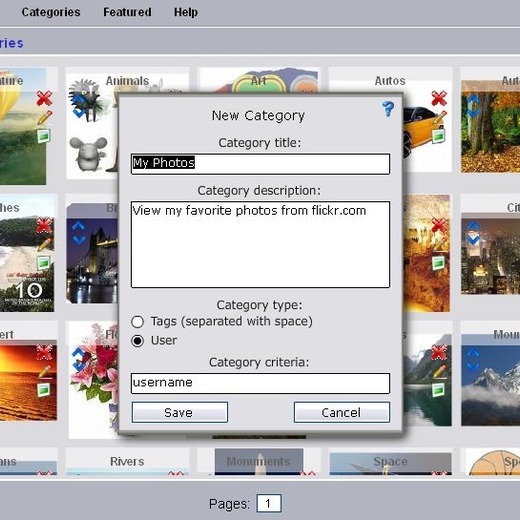Click blue down arrow on Tower Bridge card
This screenshot has width=520, height=520.
(x=78, y=239)
